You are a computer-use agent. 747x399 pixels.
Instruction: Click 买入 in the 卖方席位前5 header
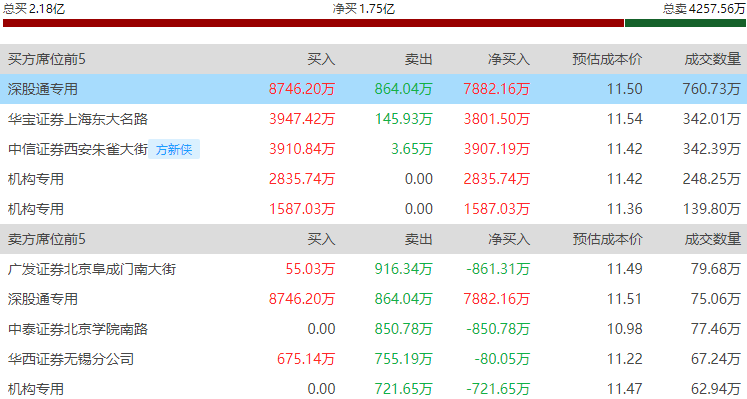click(321, 239)
